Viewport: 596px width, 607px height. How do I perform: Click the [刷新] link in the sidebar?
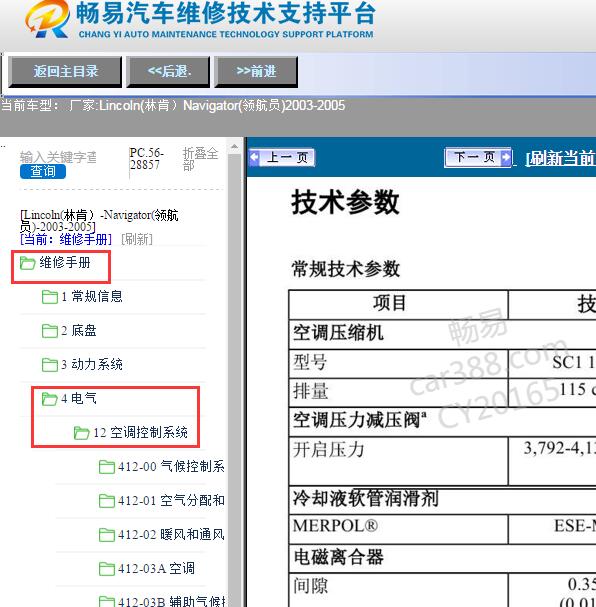click(137, 239)
